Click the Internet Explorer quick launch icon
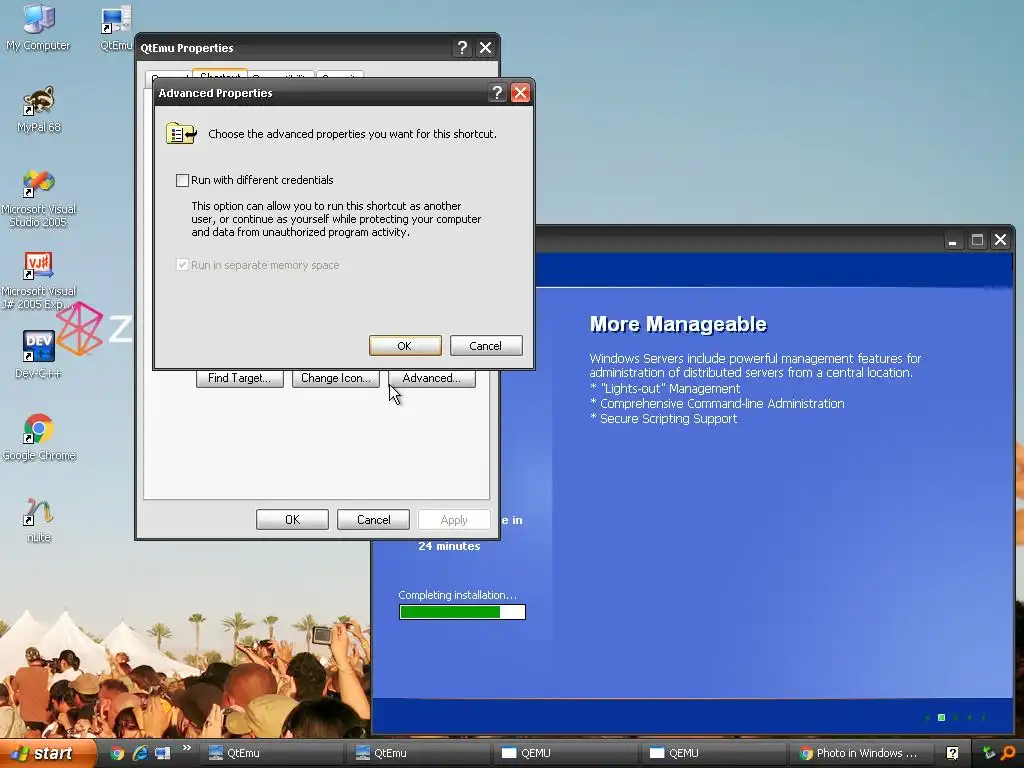Image resolution: width=1024 pixels, height=768 pixels. (x=140, y=753)
